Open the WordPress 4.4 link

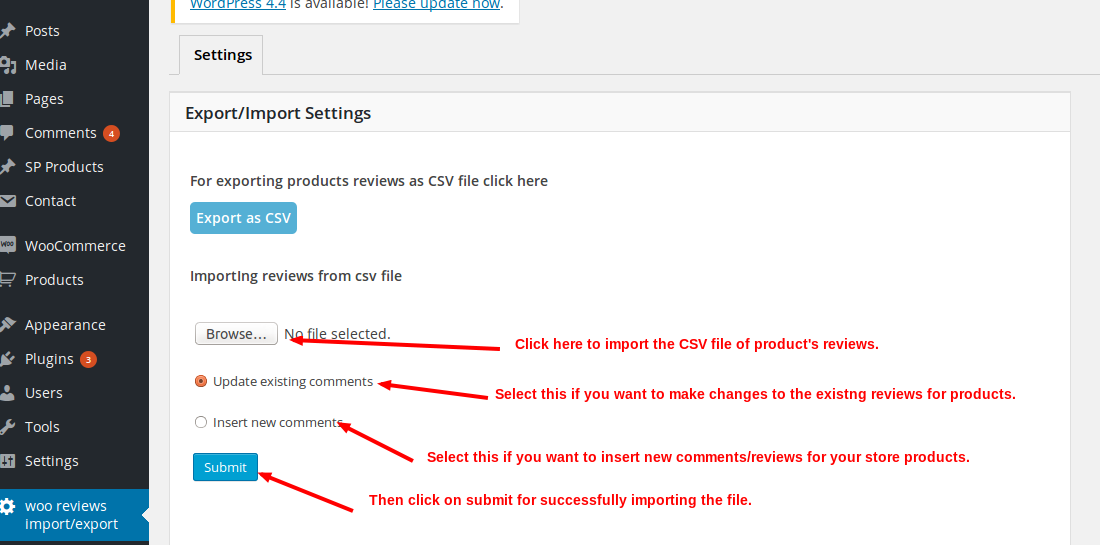coord(238,5)
